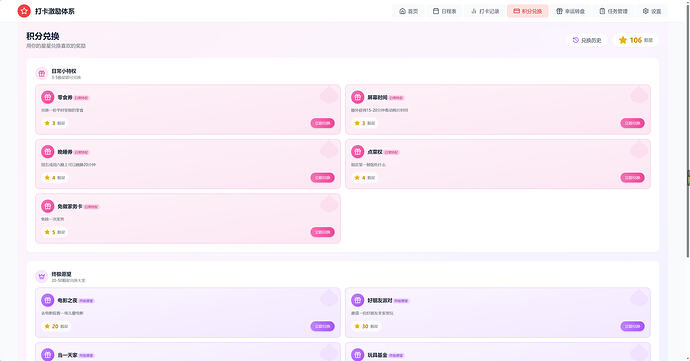Click the crown icon of 终极愿望 section

coord(41,276)
